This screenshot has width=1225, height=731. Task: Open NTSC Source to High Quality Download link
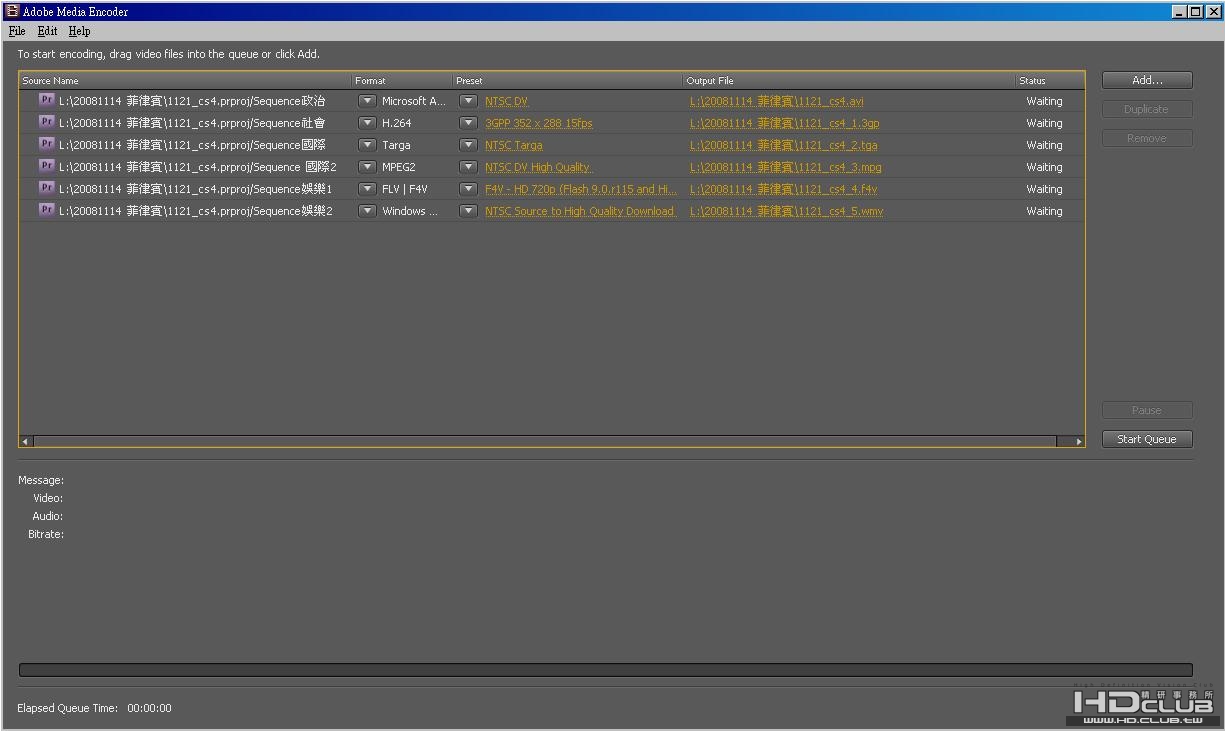point(580,211)
